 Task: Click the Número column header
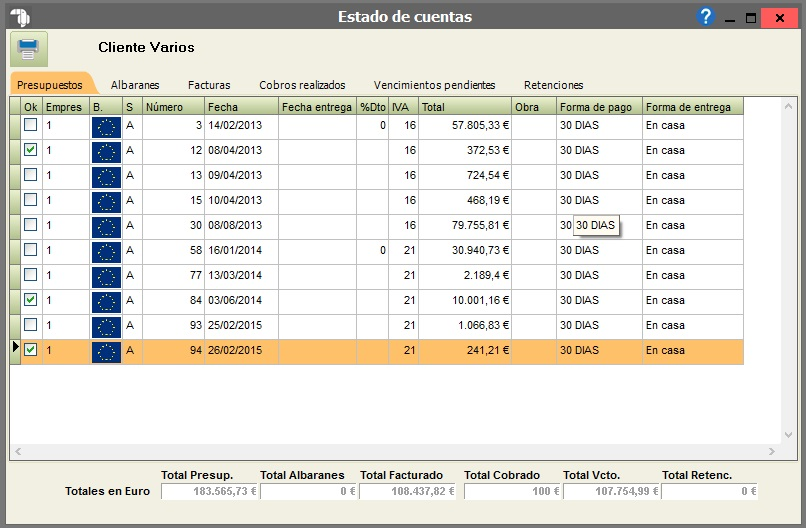(173, 106)
